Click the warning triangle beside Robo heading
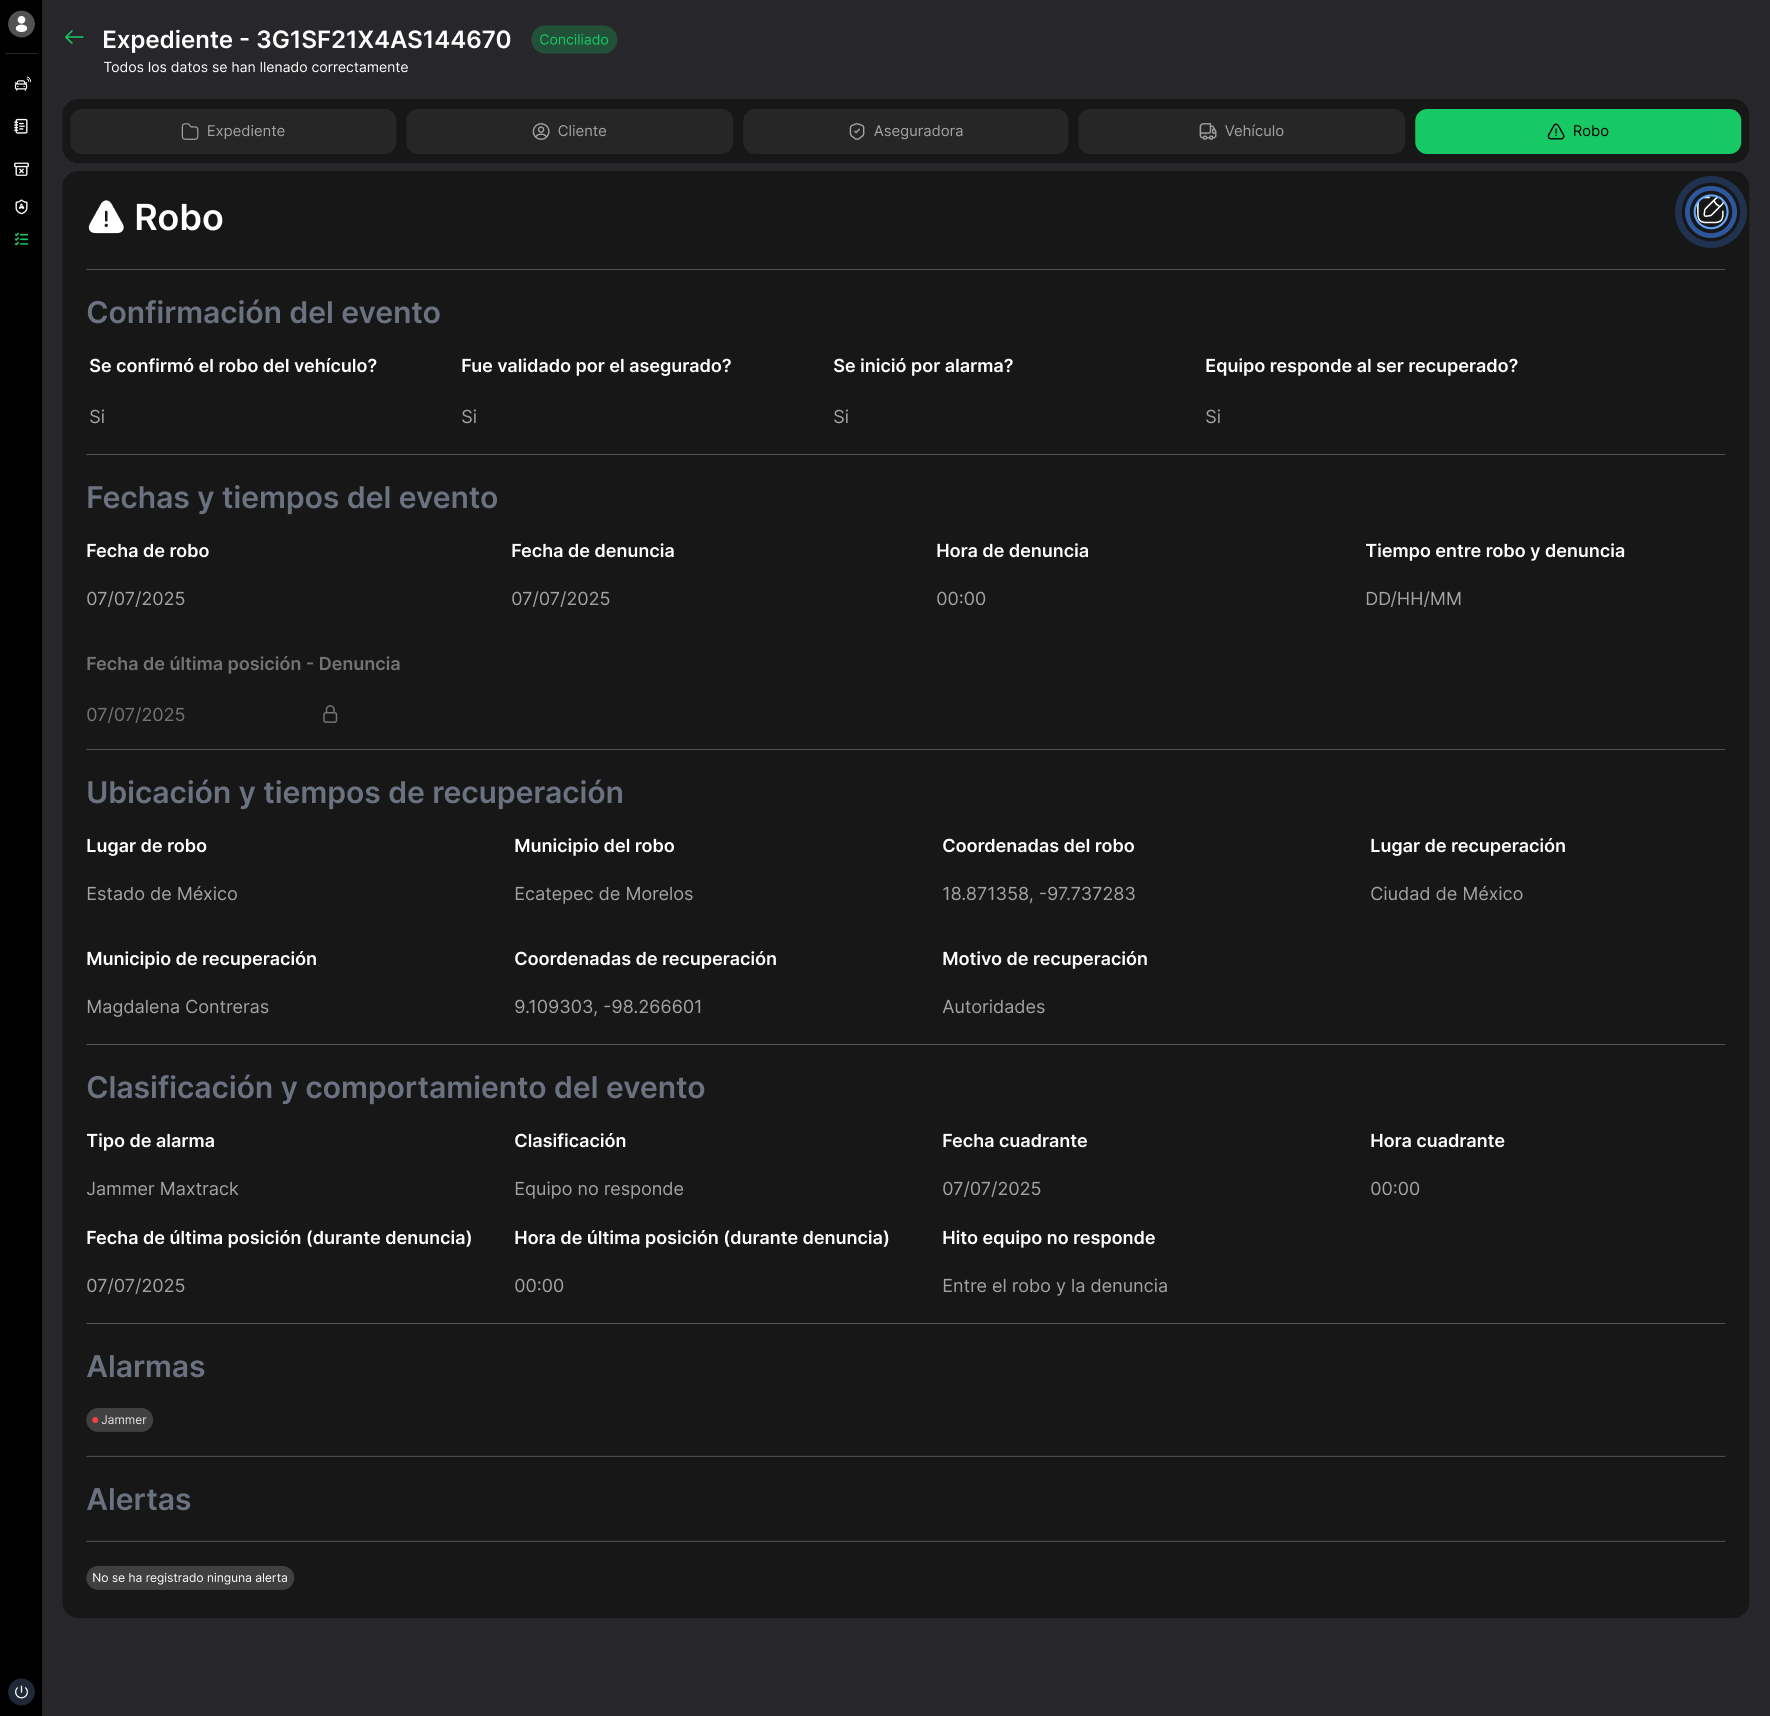 pyautogui.click(x=106, y=217)
